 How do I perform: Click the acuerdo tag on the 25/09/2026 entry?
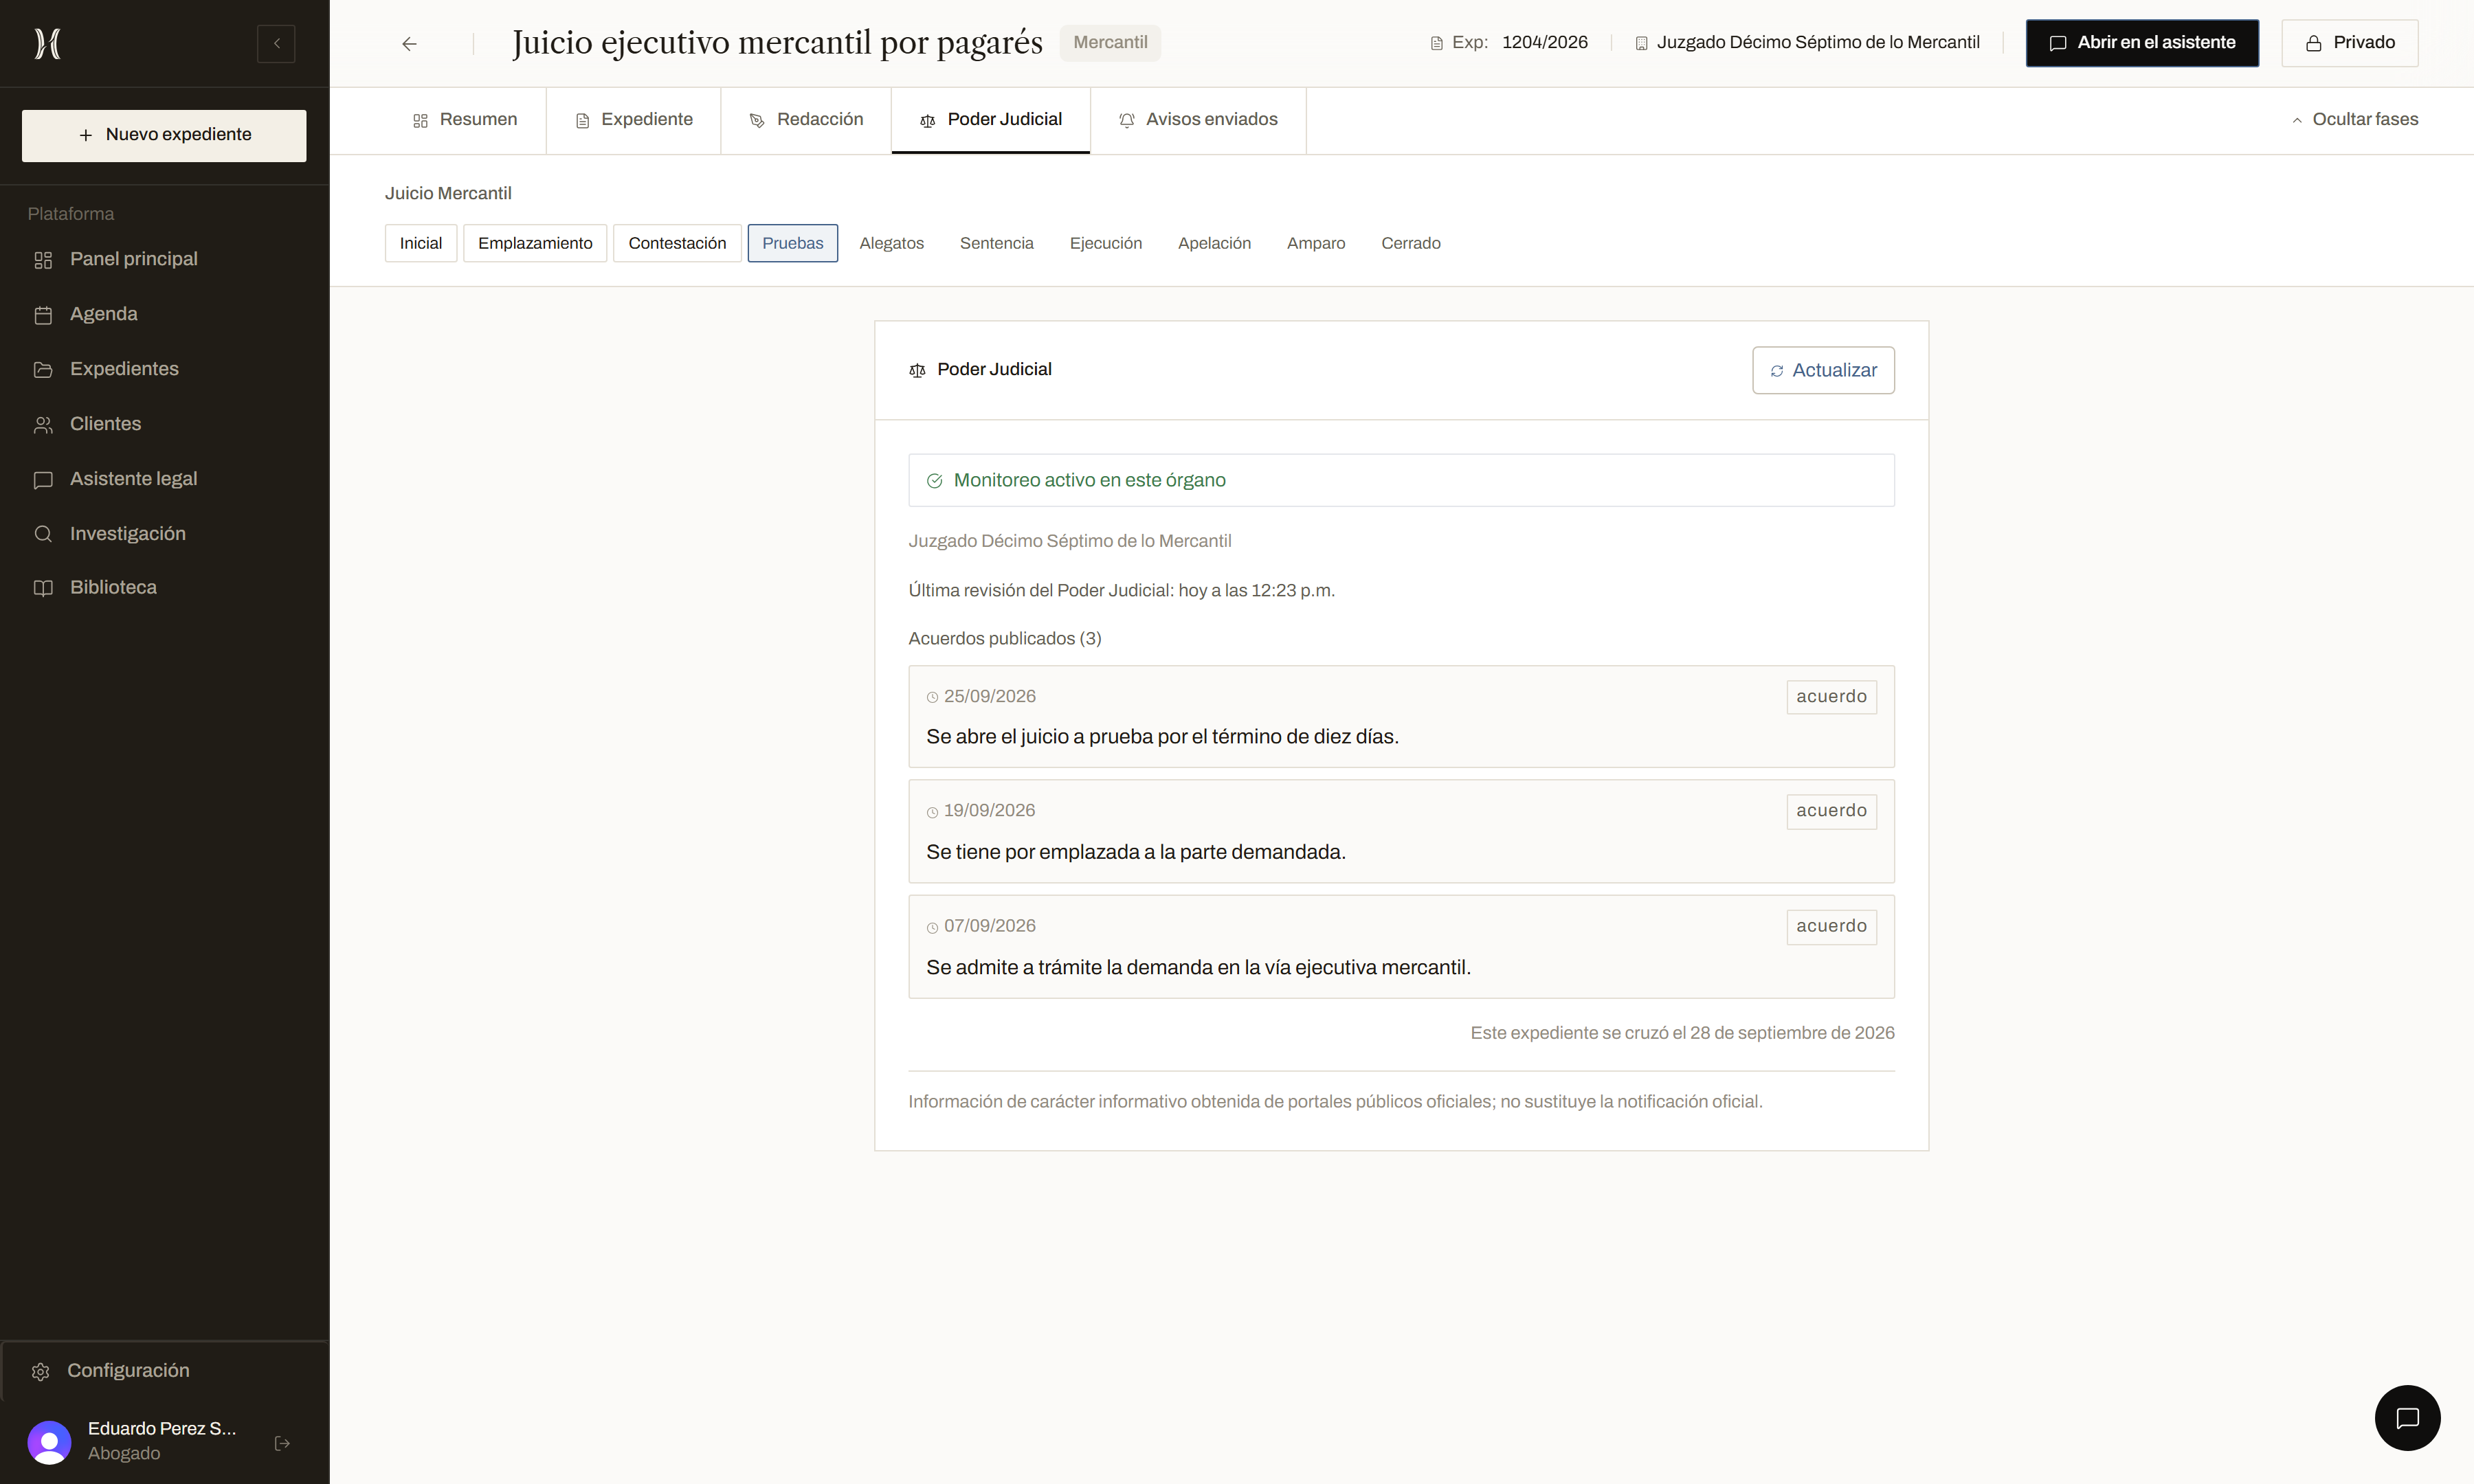tap(1831, 697)
